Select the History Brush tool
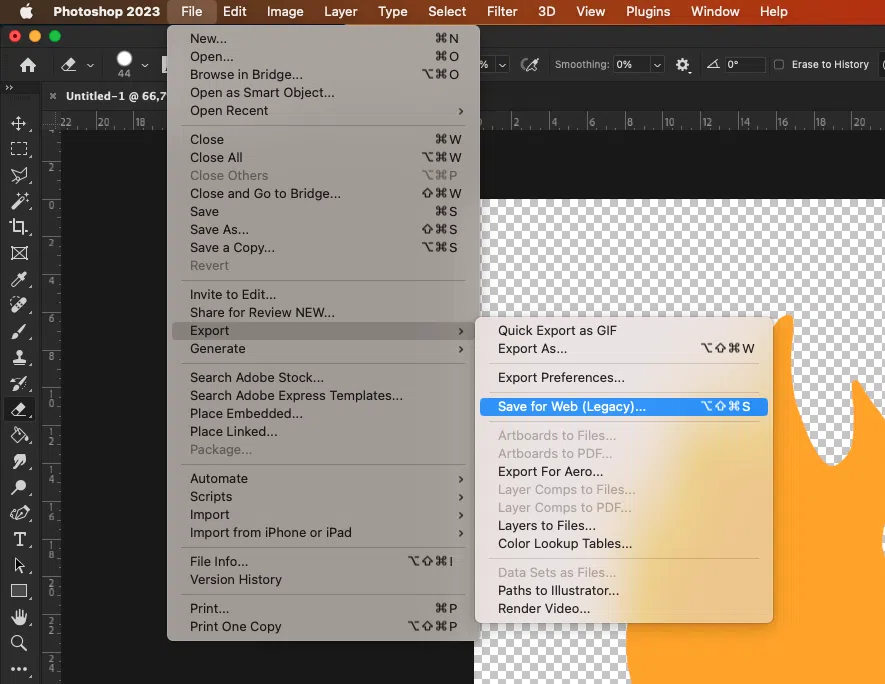 coord(19,383)
